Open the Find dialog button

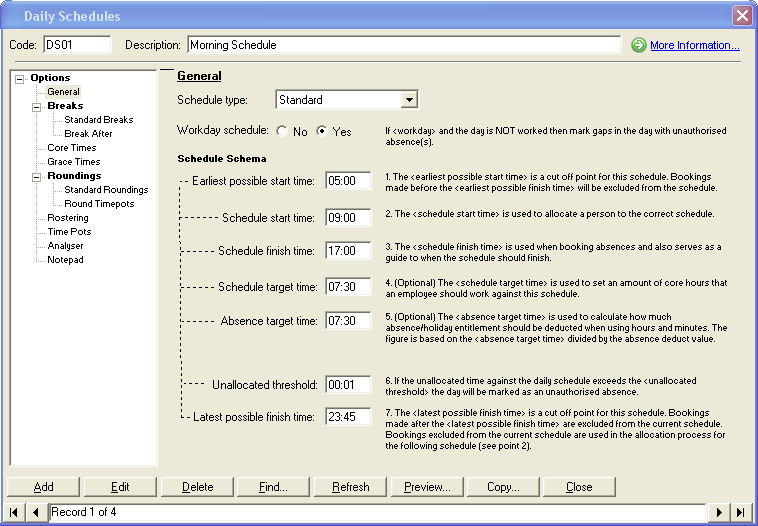coord(274,487)
